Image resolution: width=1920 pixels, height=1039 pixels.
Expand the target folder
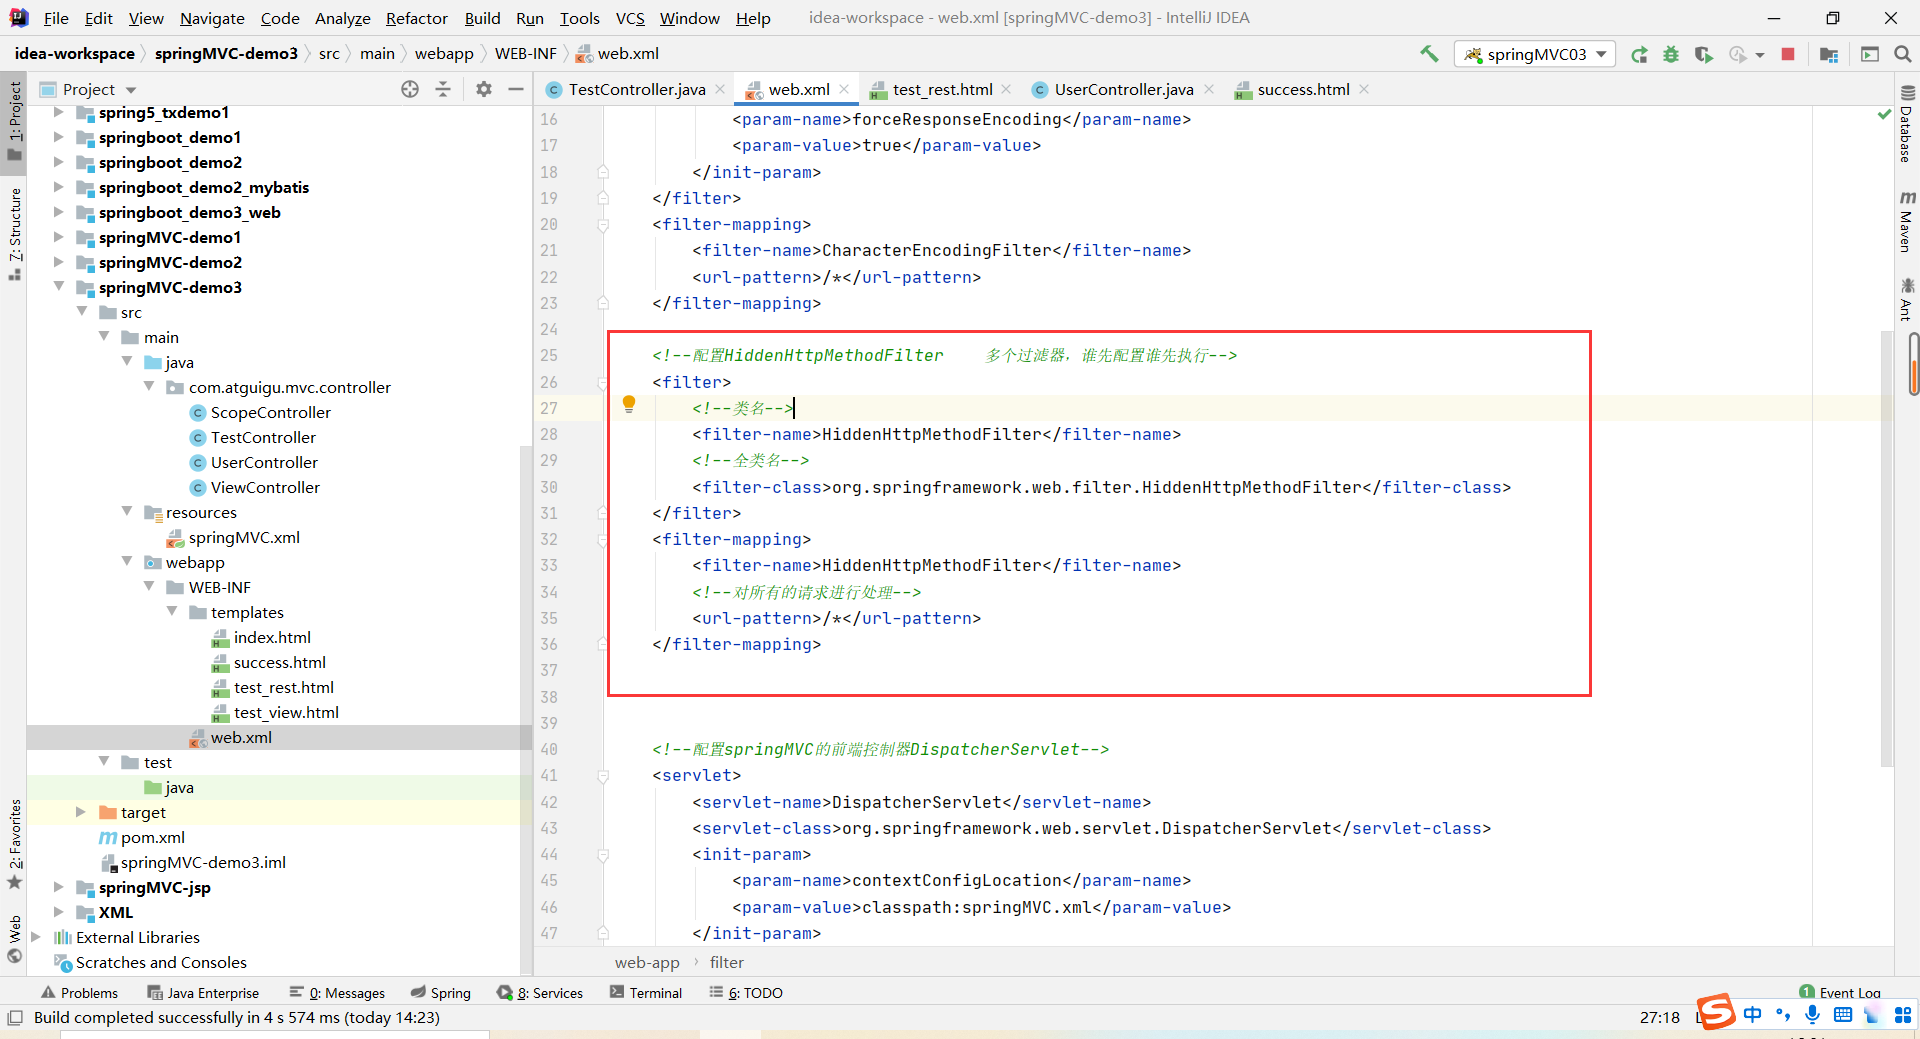click(x=81, y=812)
